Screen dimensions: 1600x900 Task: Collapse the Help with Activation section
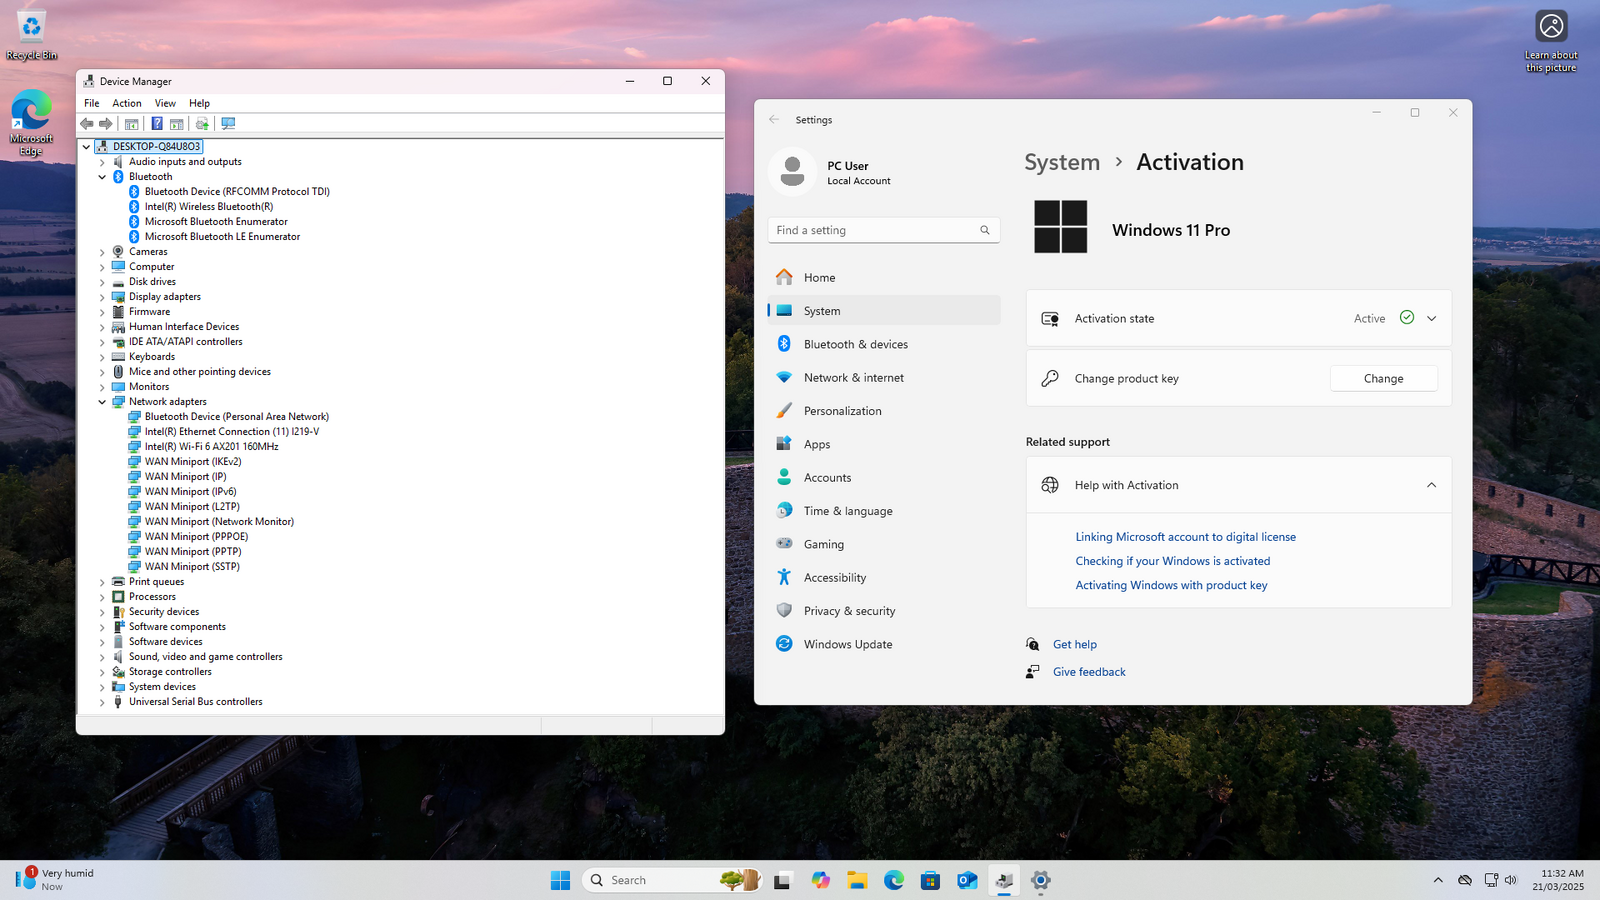point(1431,486)
